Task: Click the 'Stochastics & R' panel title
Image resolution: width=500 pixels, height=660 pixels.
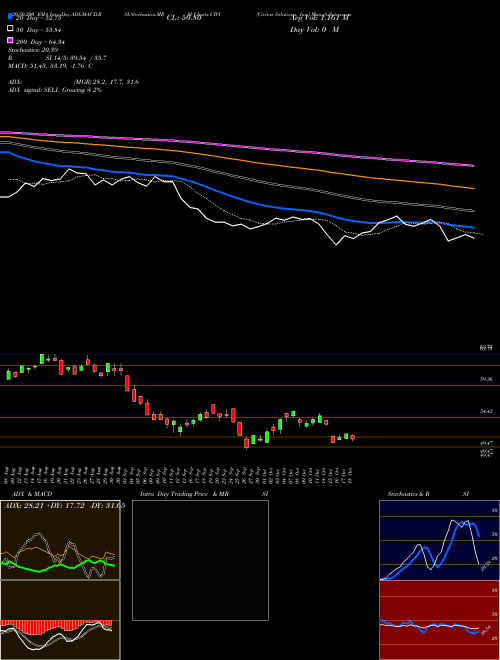Action: click(x=408, y=494)
